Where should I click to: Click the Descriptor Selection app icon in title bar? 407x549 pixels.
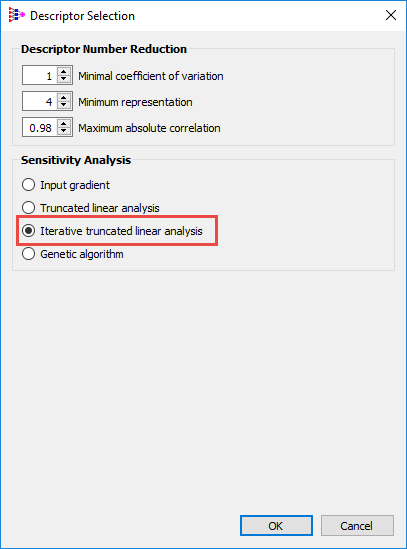click(x=16, y=15)
